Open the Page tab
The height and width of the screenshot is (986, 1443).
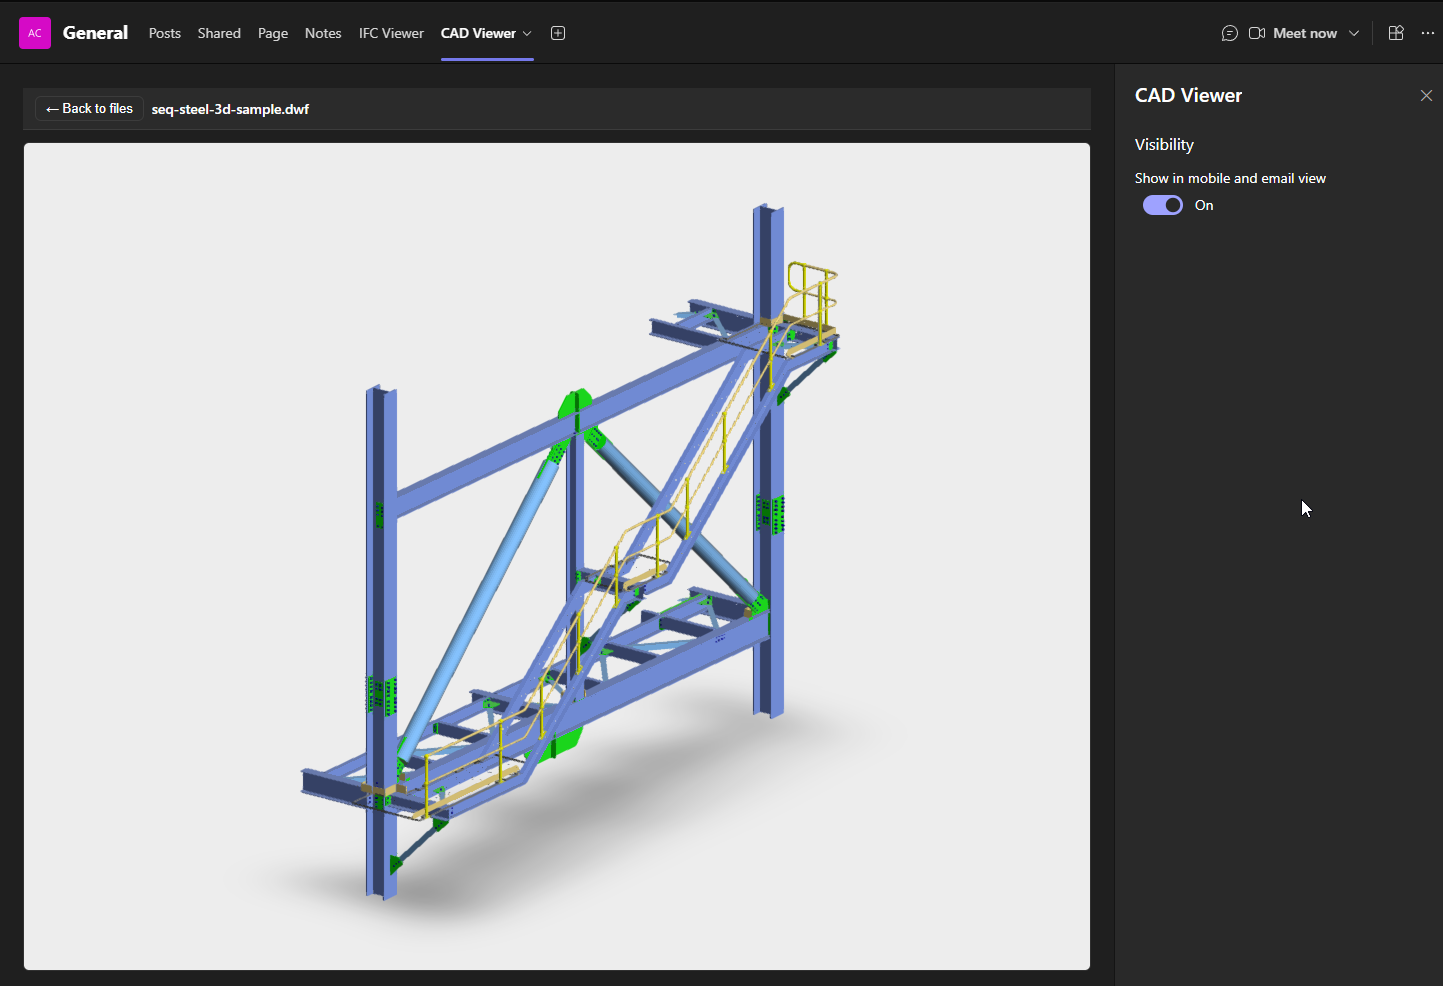click(273, 33)
